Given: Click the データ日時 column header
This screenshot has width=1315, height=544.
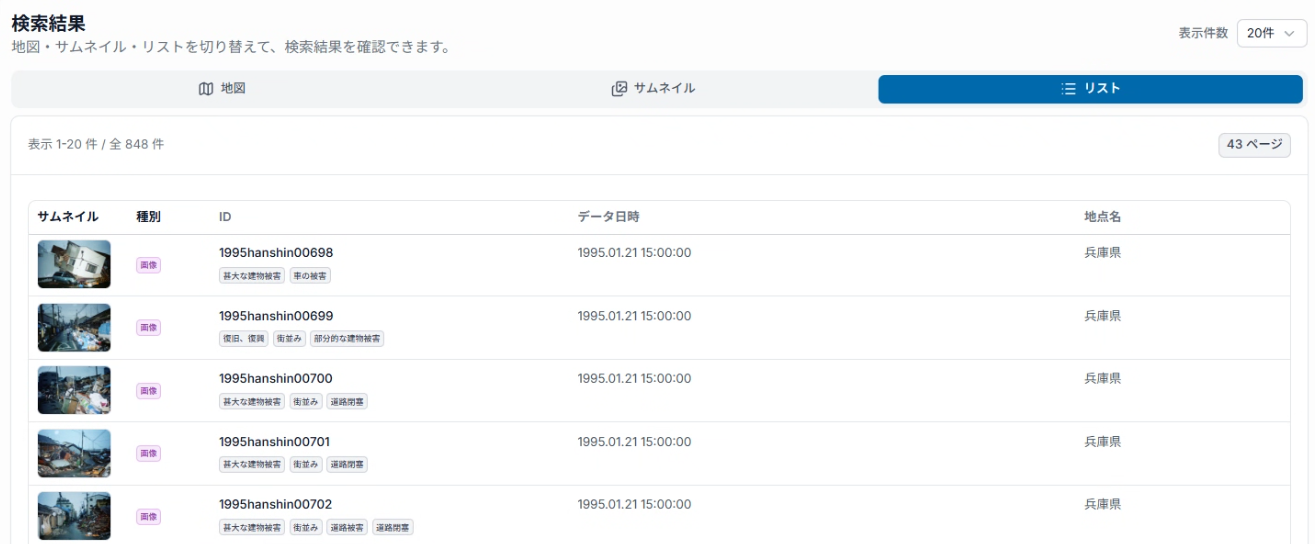Looking at the screenshot, I should click(608, 217).
